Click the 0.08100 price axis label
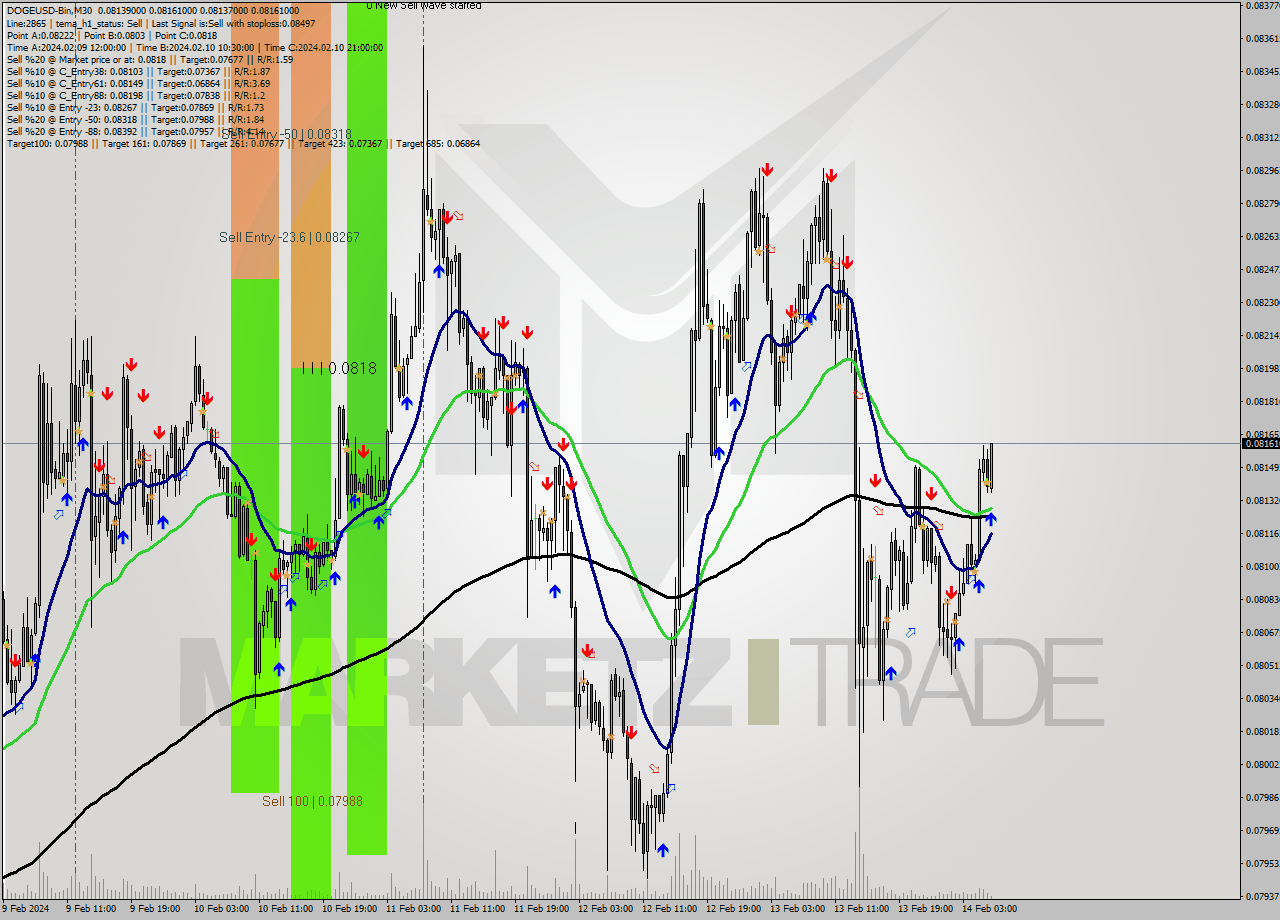The height and width of the screenshot is (920, 1280). (1264, 566)
